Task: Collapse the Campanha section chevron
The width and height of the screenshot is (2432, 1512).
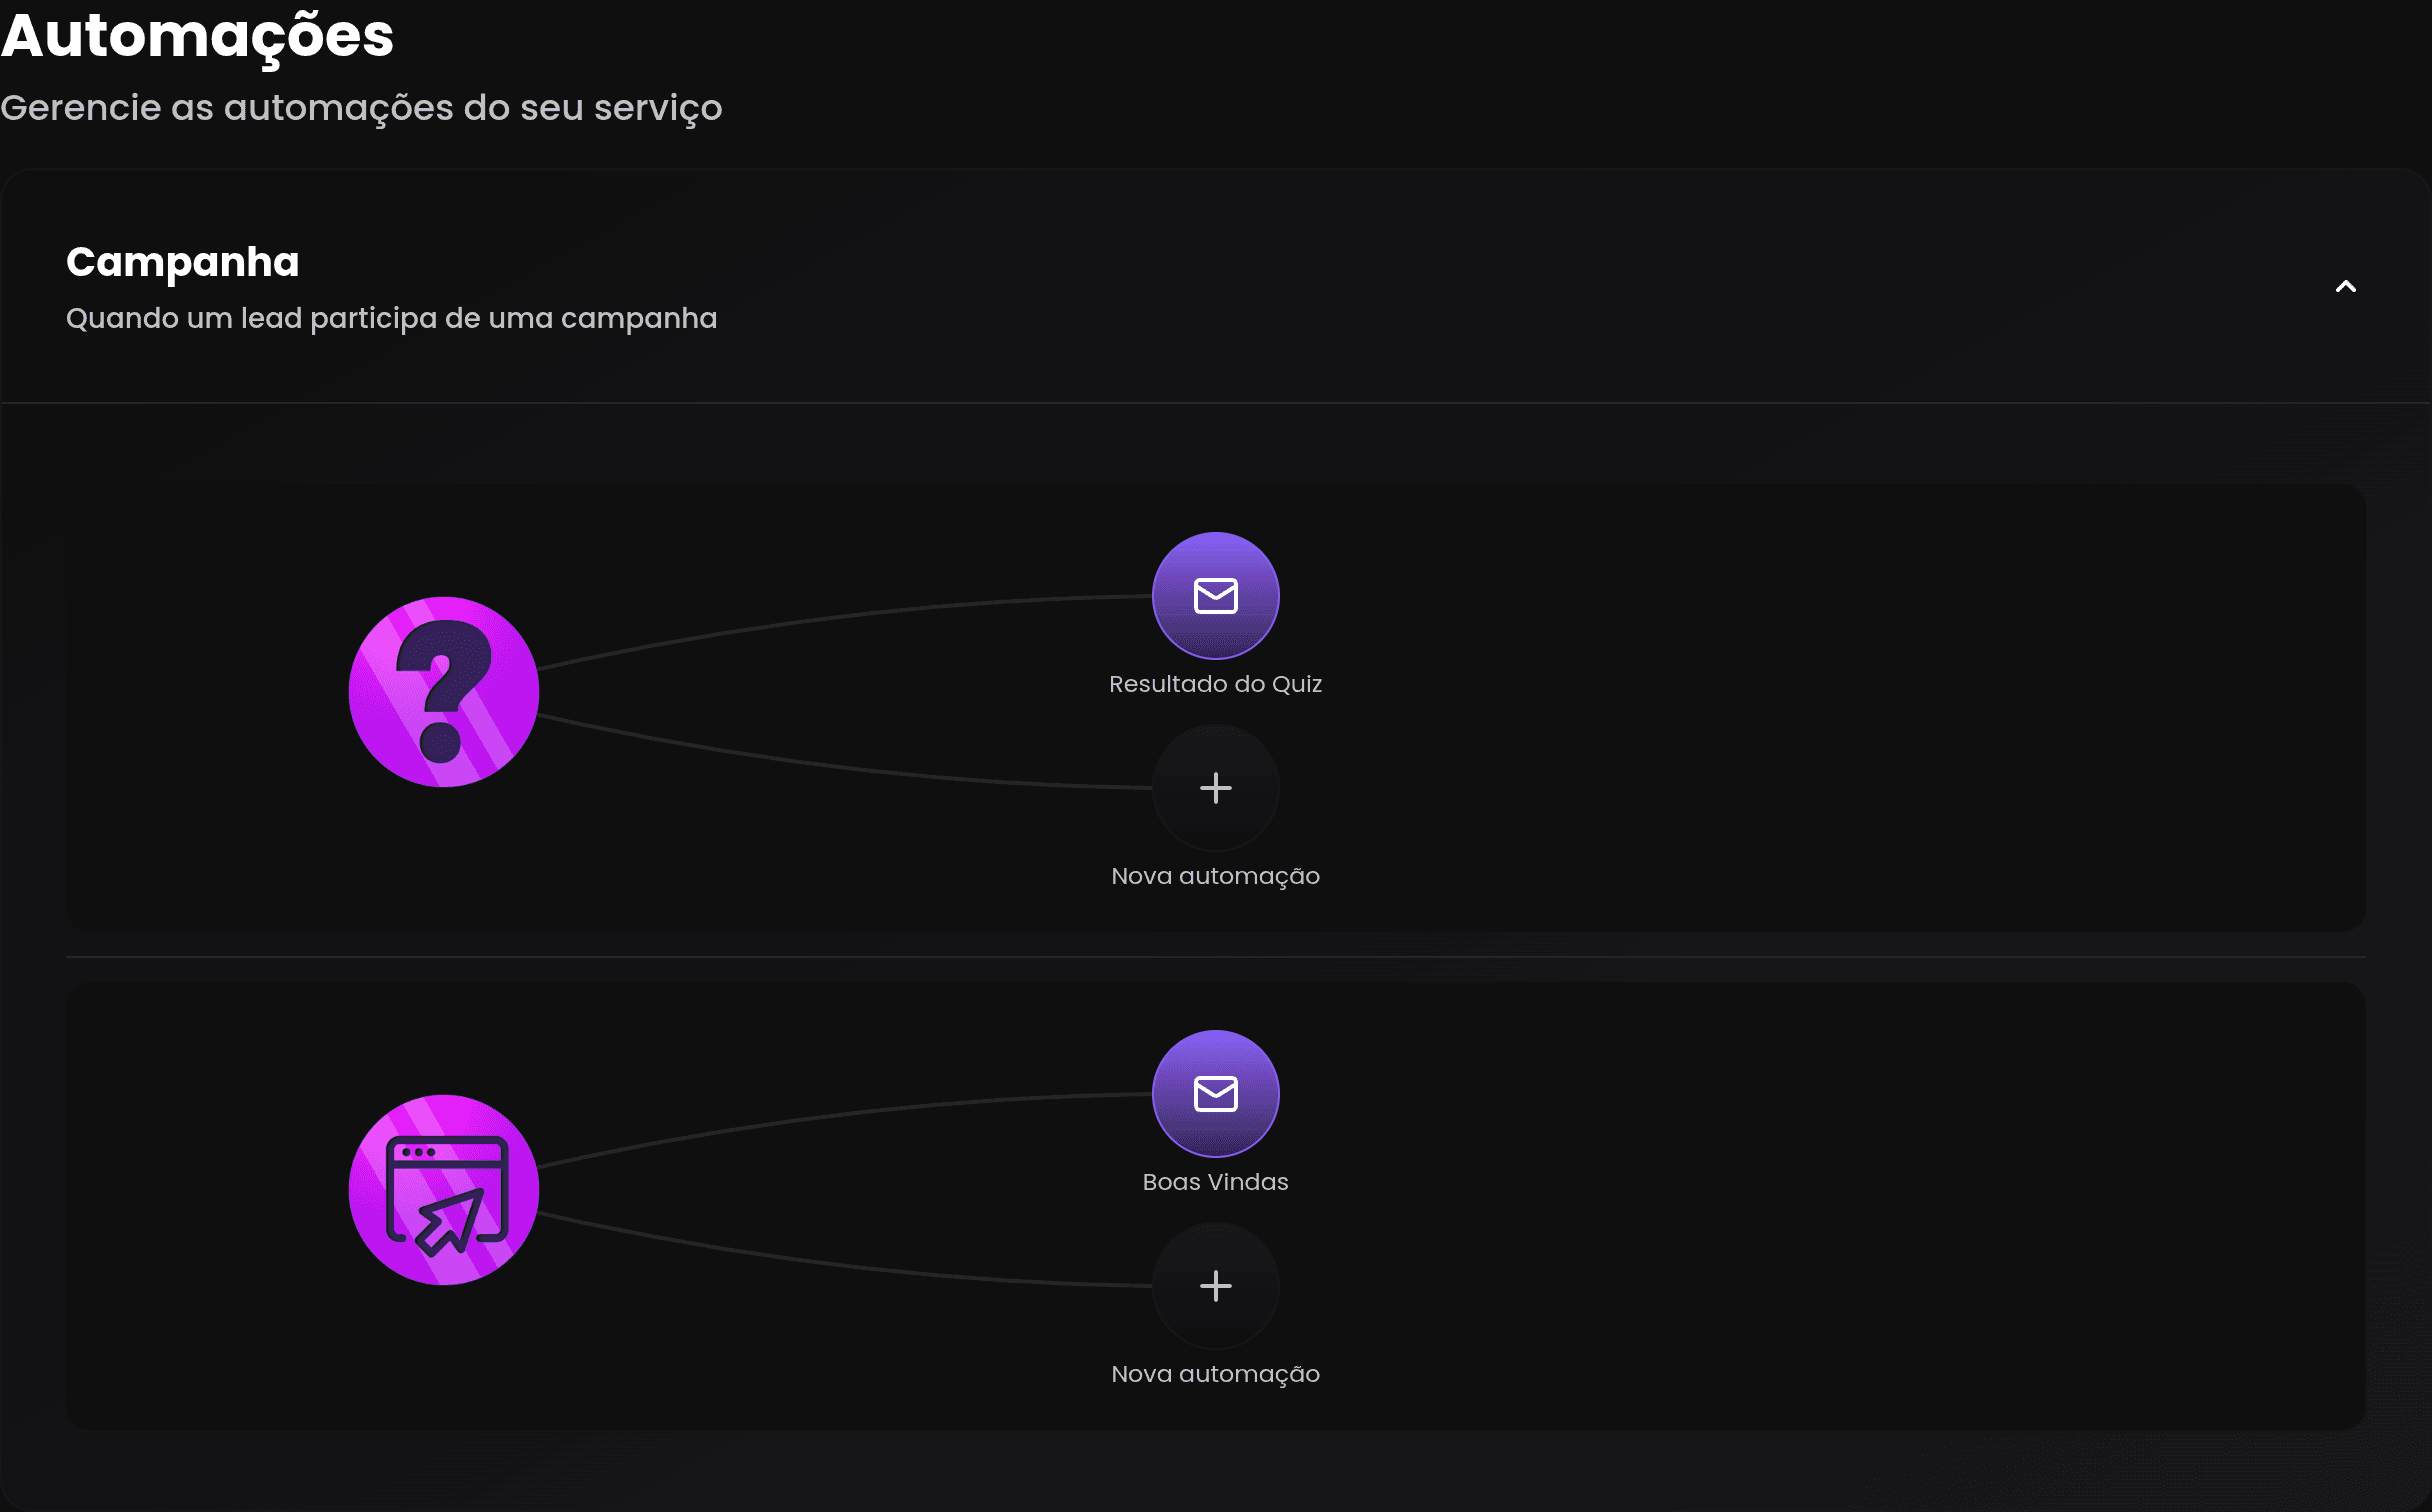Action: 2345,287
